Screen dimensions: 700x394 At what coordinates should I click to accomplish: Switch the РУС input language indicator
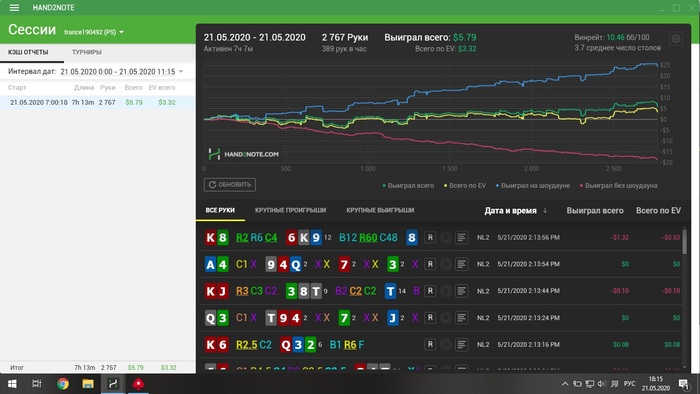pyautogui.click(x=629, y=384)
